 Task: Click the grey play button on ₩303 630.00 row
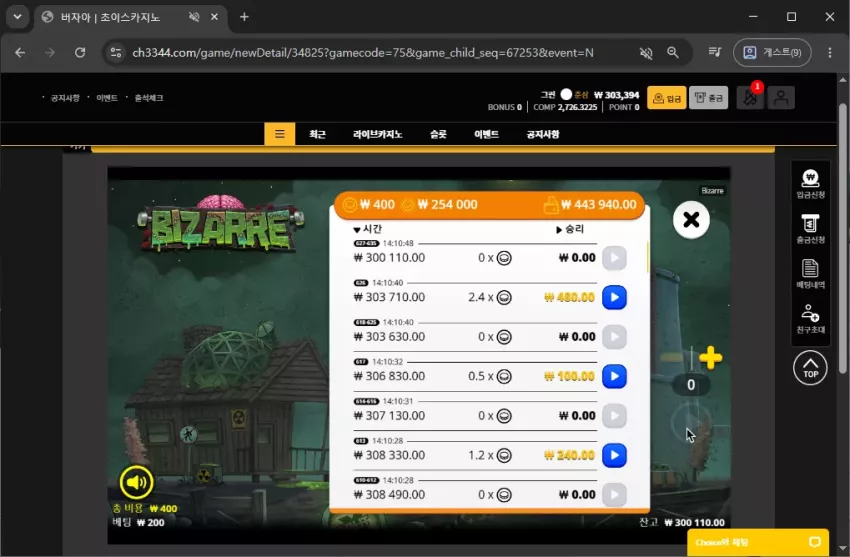(x=614, y=336)
